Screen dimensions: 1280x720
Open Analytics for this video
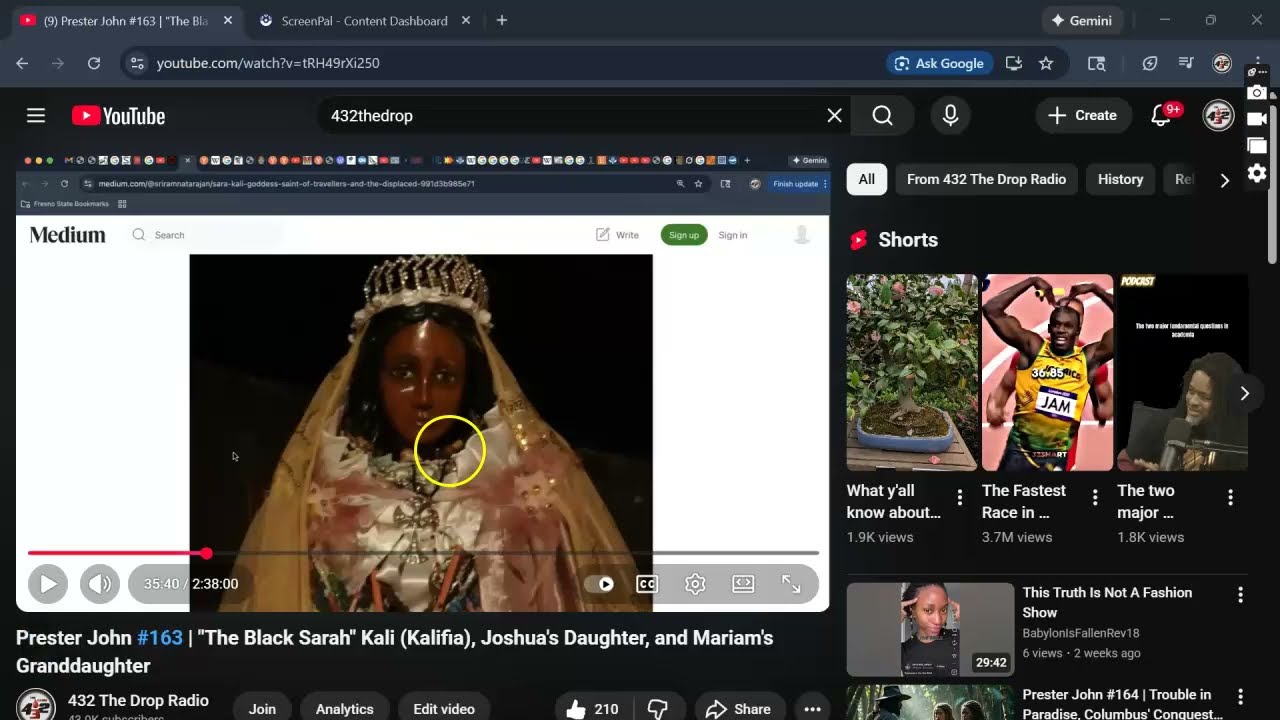pyautogui.click(x=344, y=709)
